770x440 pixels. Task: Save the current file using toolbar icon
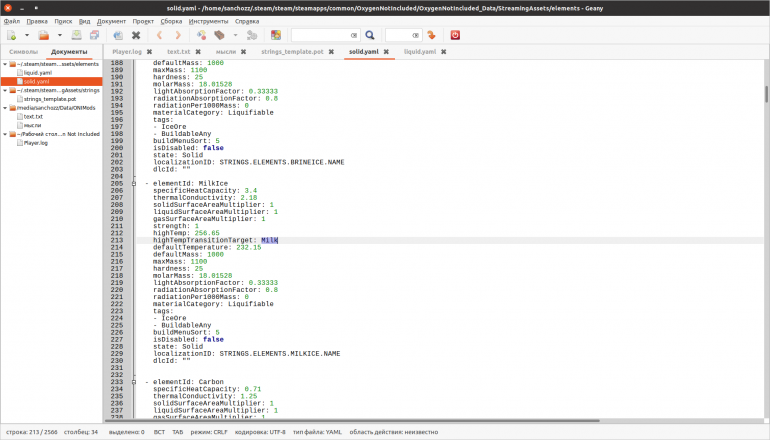click(74, 35)
